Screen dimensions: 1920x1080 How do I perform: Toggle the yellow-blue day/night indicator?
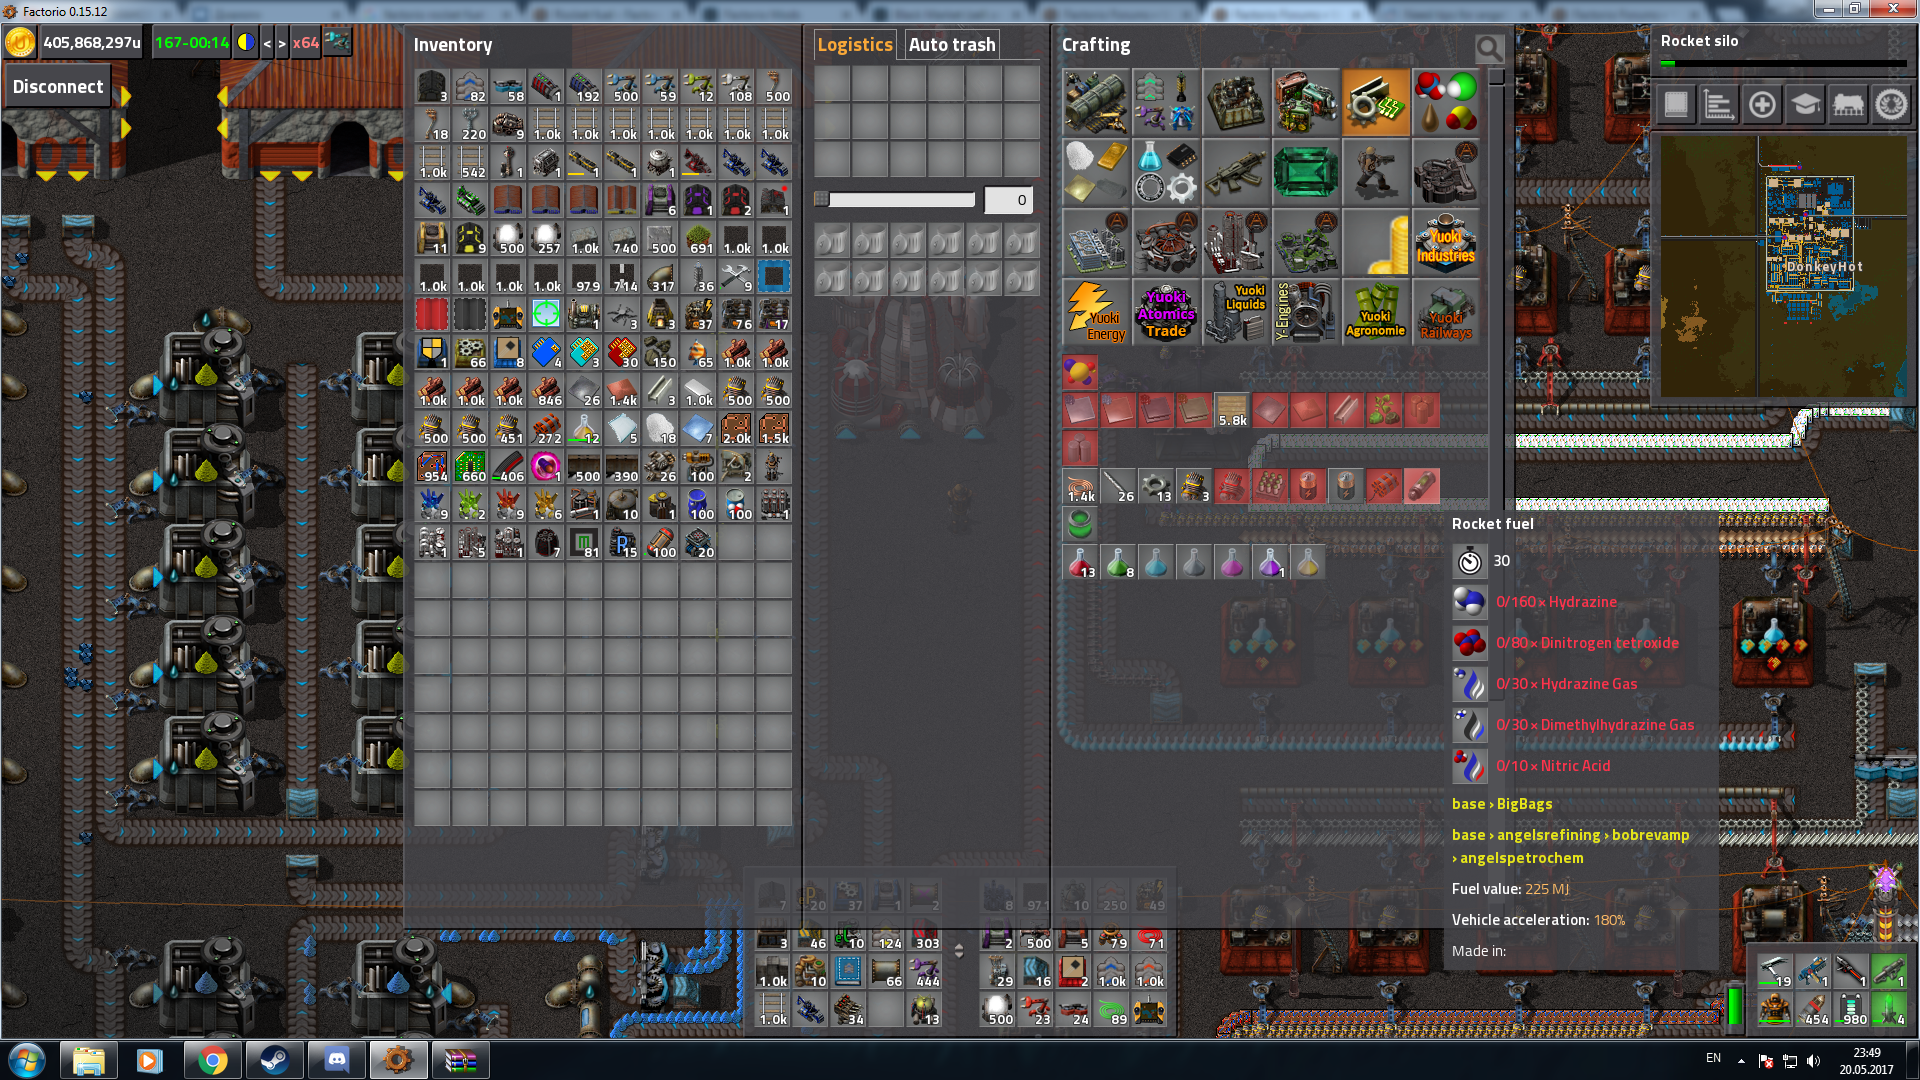coord(245,43)
